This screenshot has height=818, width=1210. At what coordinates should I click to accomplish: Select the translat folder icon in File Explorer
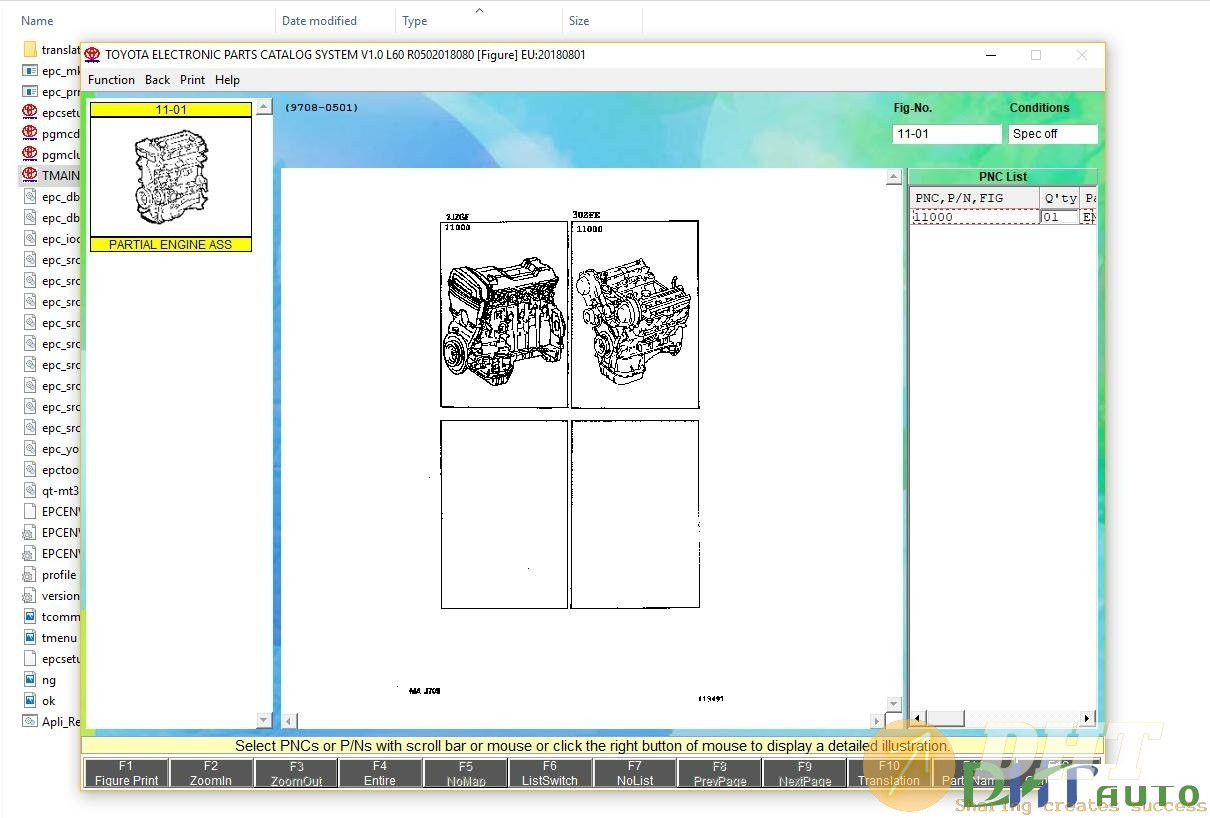(29, 49)
